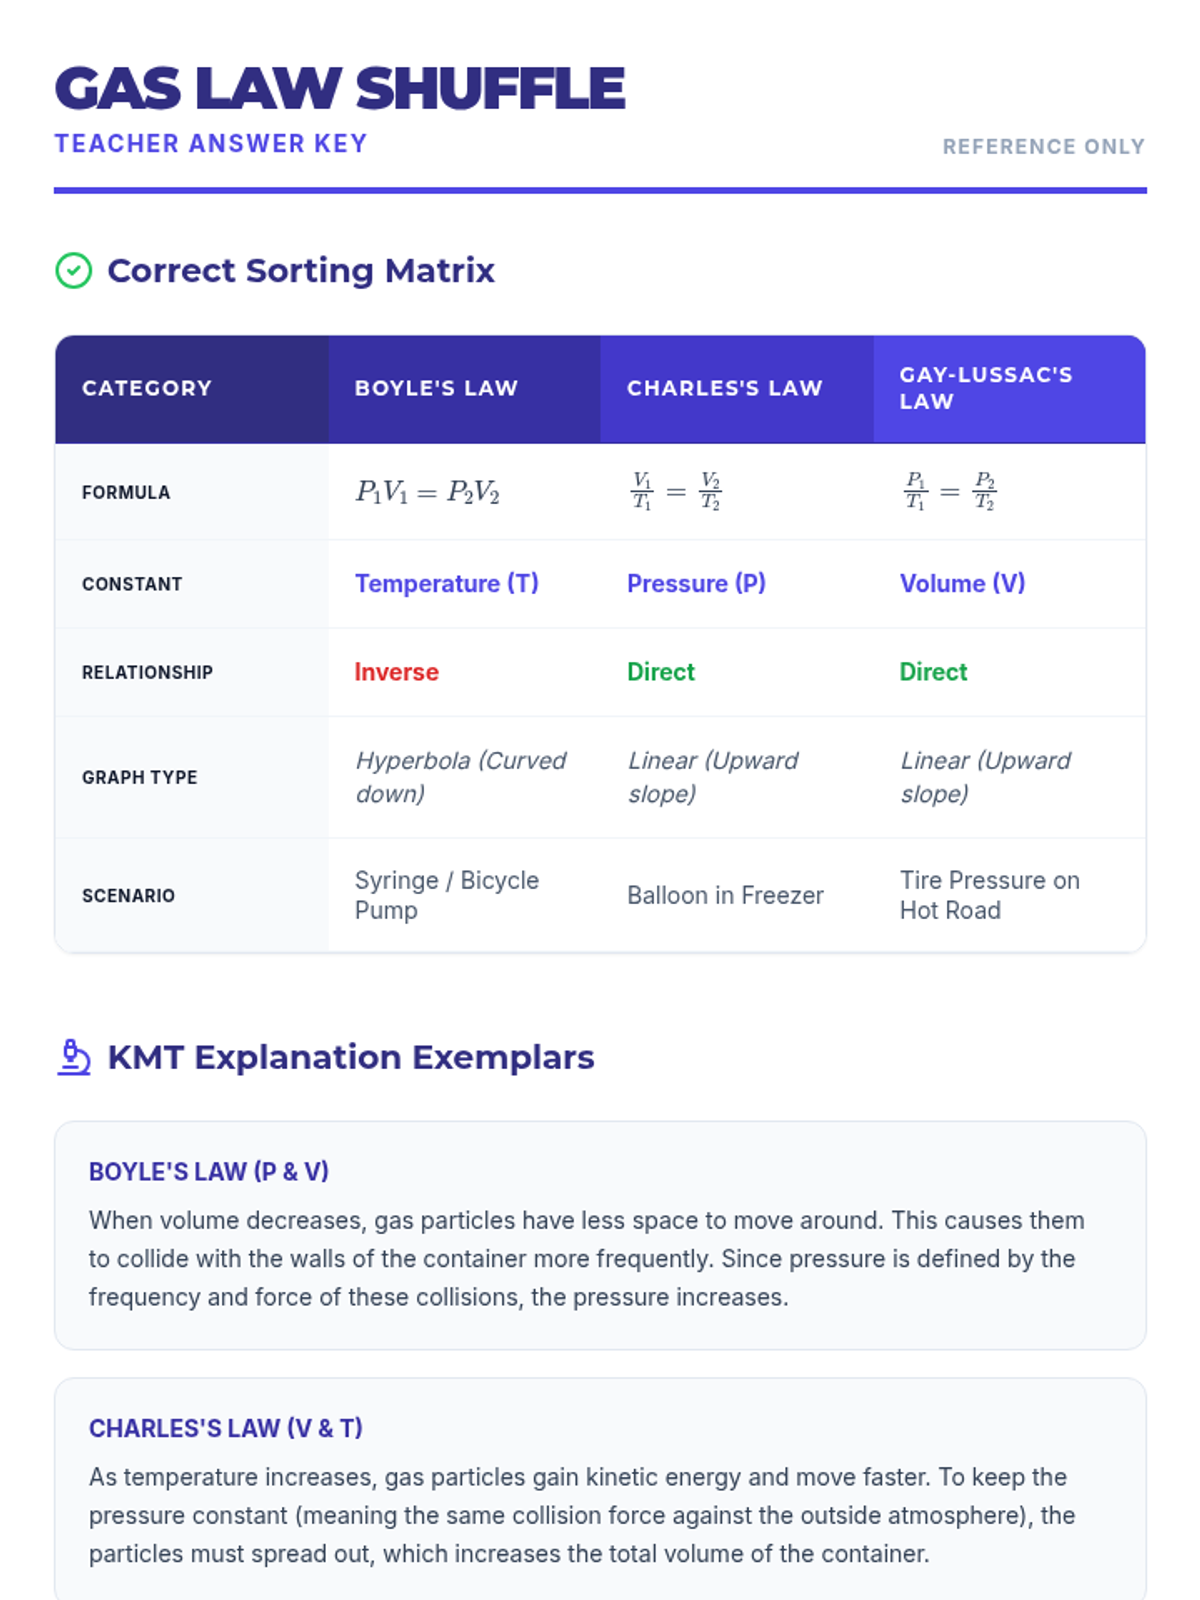
Task: Select the Temperature (T) constant text
Action: click(x=446, y=583)
